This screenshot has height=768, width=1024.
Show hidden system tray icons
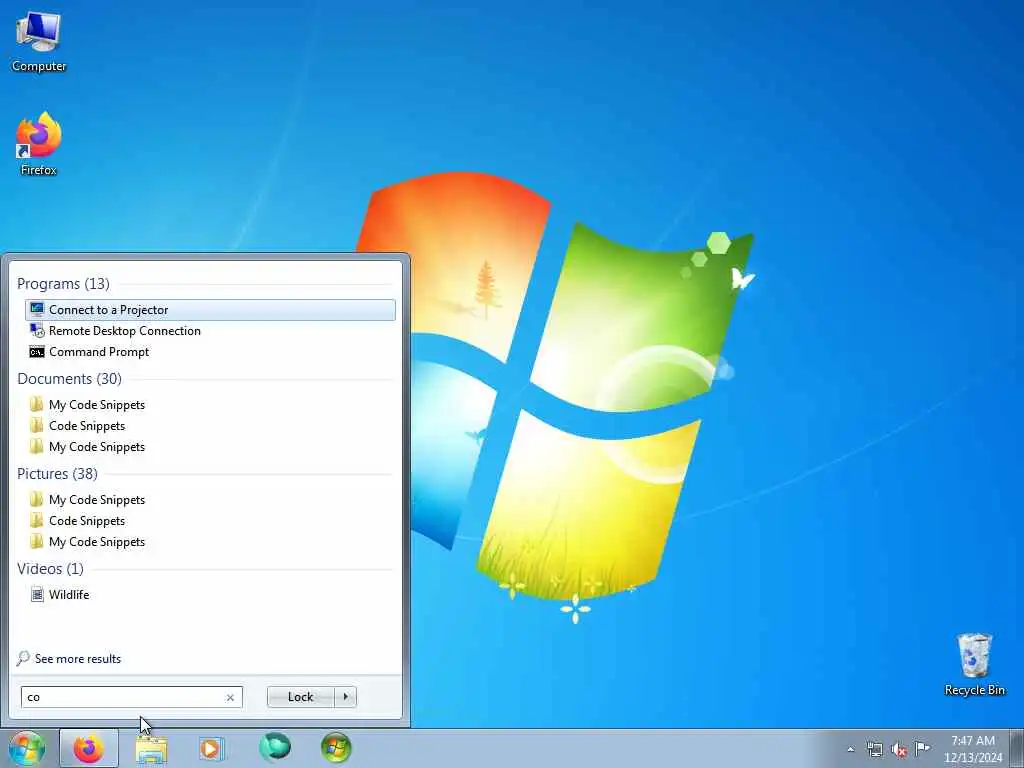click(850, 749)
